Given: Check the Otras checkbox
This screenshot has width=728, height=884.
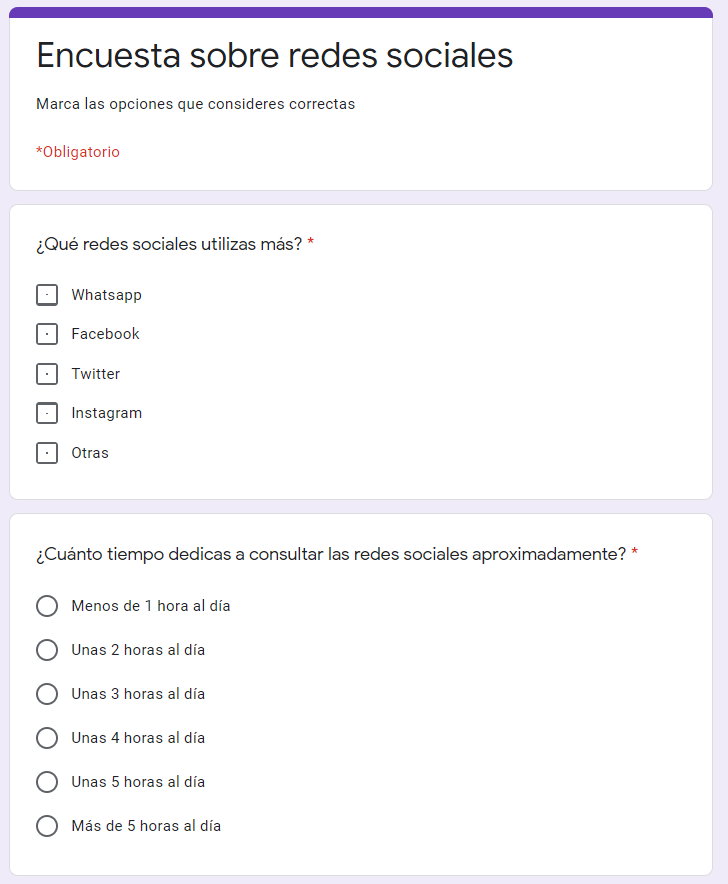Looking at the screenshot, I should click(46, 452).
